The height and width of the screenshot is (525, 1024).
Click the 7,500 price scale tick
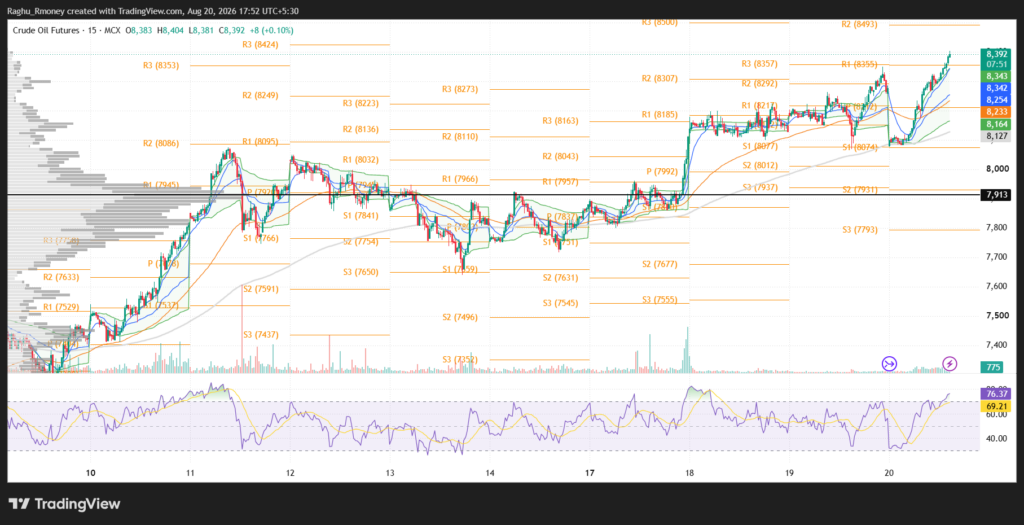pos(996,316)
